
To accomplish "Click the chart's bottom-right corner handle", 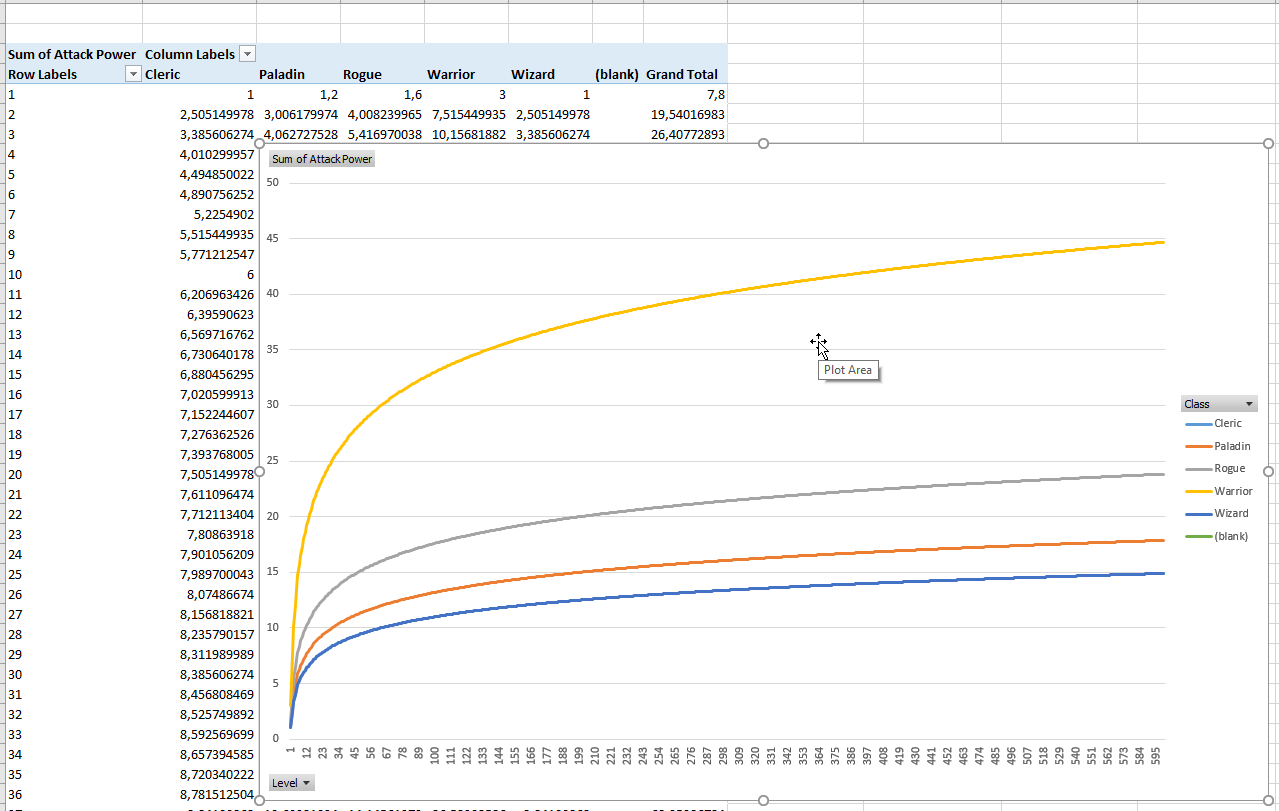I will [x=1269, y=800].
